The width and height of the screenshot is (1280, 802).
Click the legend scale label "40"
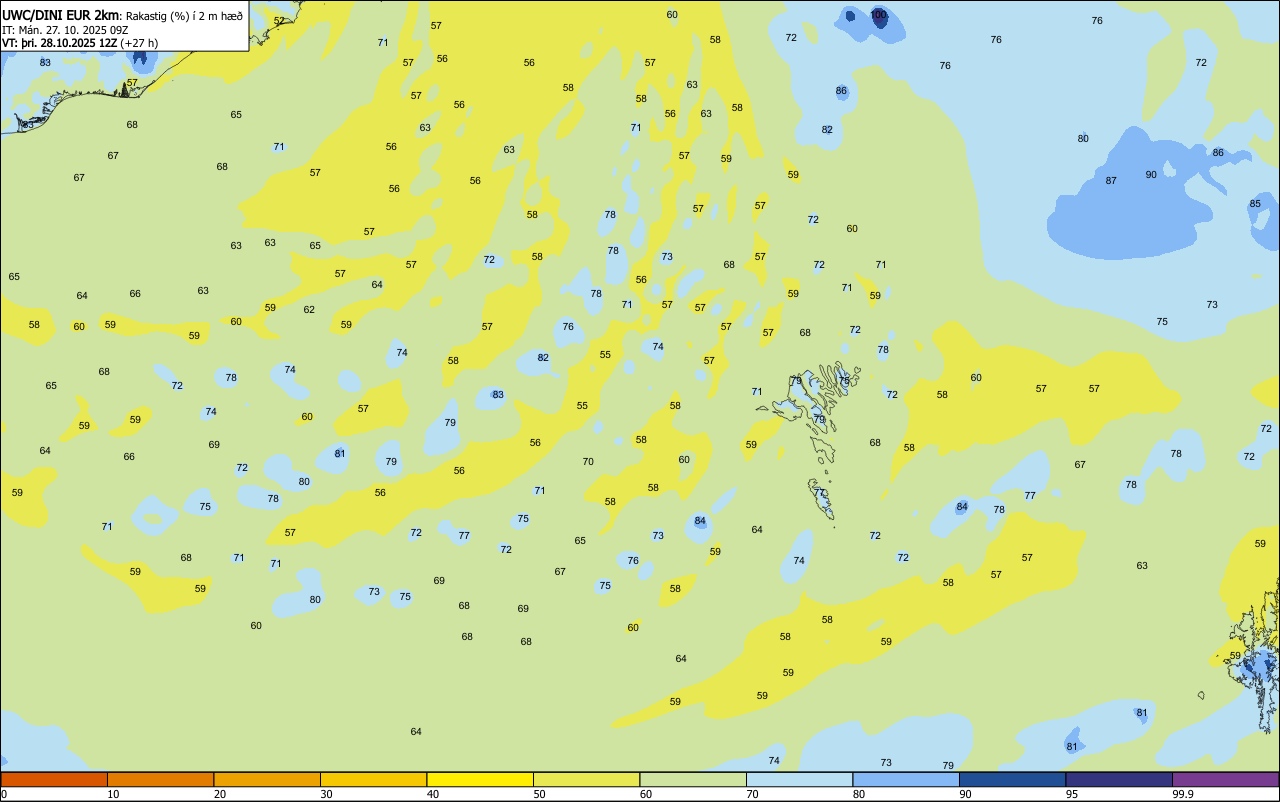pos(433,794)
